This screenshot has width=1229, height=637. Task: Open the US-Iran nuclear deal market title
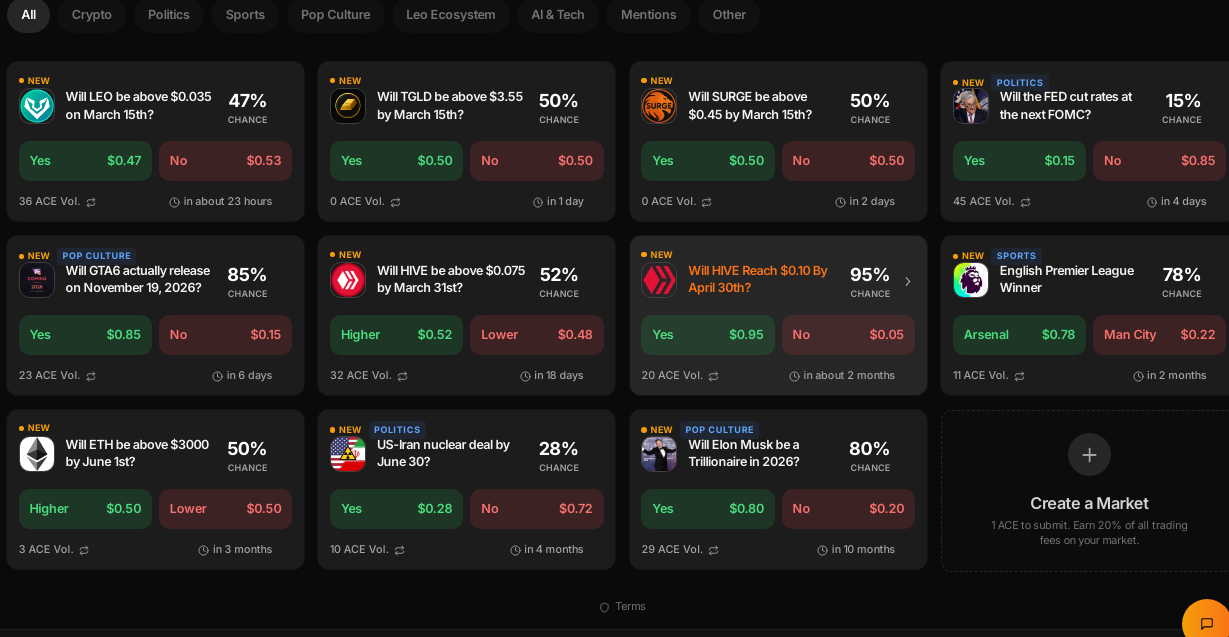[x=443, y=453]
